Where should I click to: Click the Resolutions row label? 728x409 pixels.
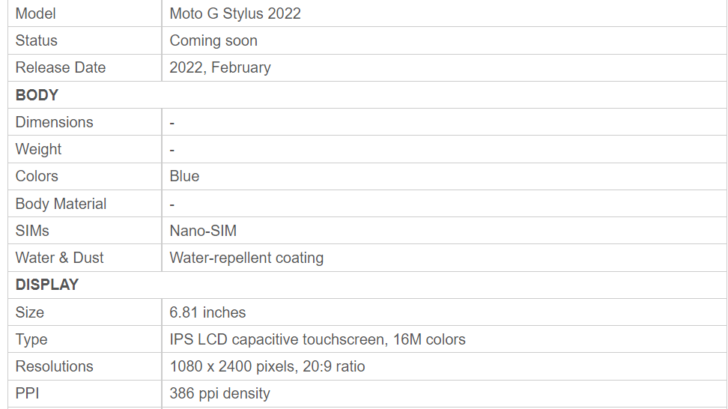[x=54, y=366]
